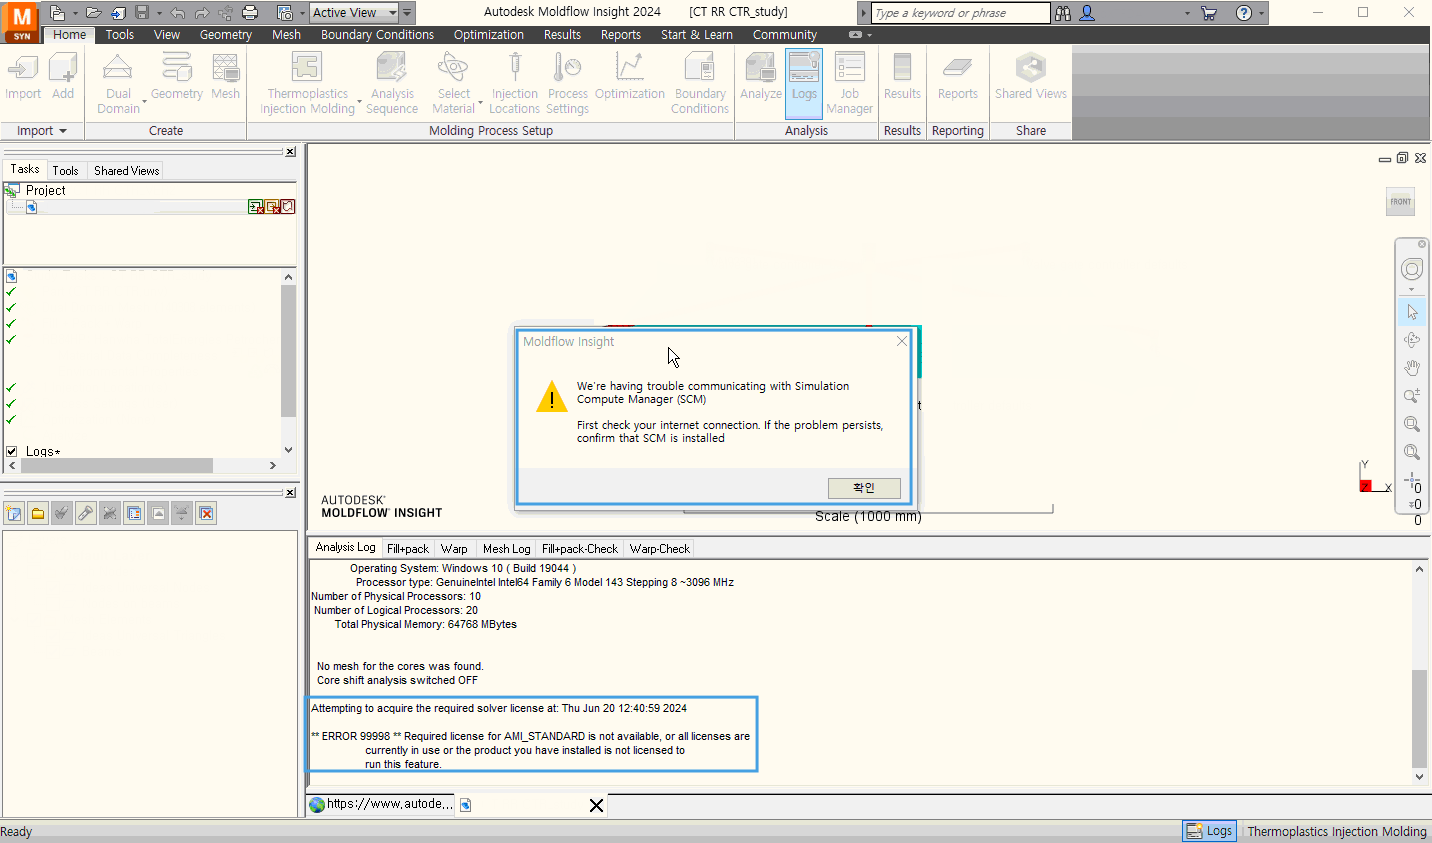1432x843 pixels.
Task: Open the Community ribbon tab
Action: point(785,34)
